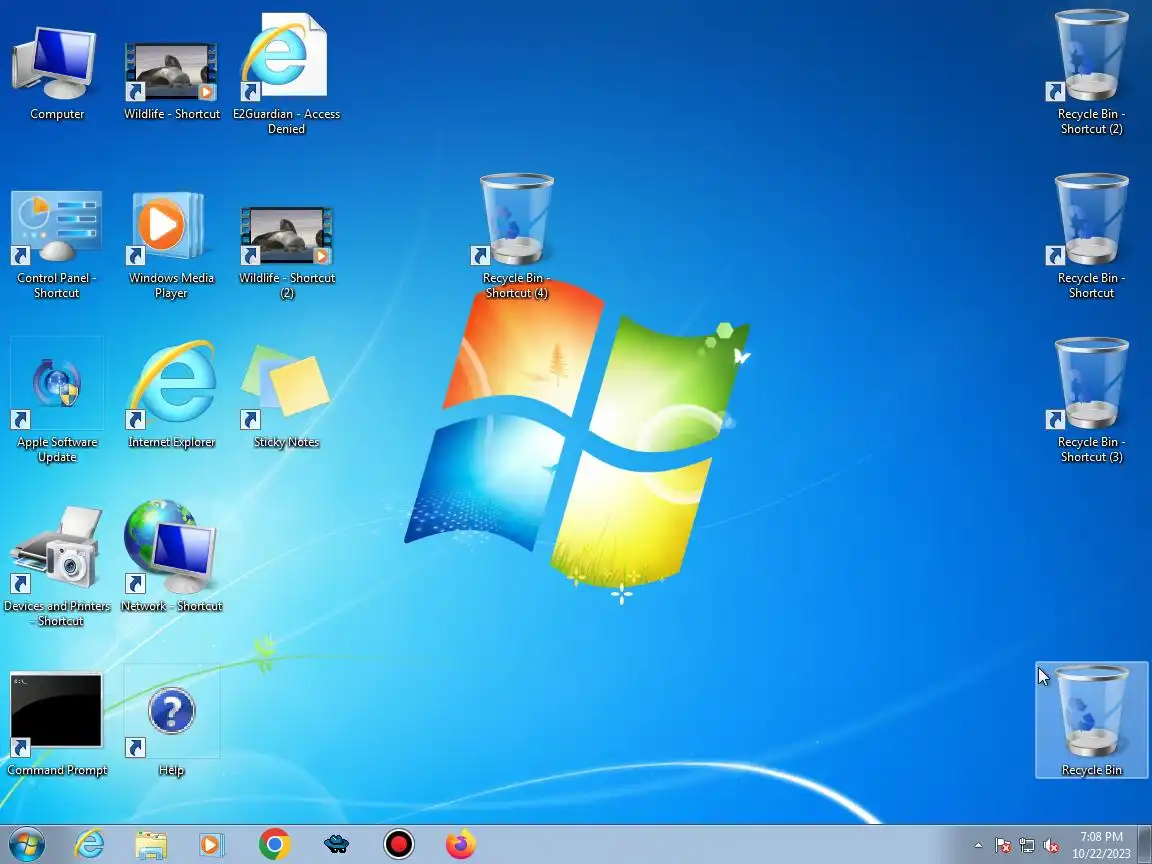Click the red record button taskbar icon
Image resolution: width=1152 pixels, height=864 pixels.
pyautogui.click(x=399, y=844)
